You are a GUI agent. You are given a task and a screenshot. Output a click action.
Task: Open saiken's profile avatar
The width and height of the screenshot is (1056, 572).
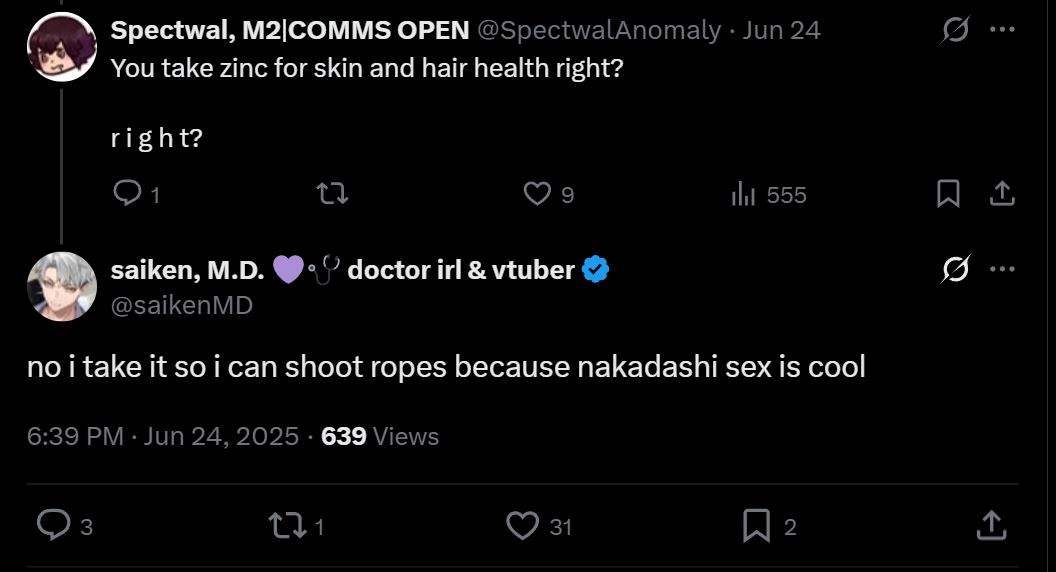[61, 287]
